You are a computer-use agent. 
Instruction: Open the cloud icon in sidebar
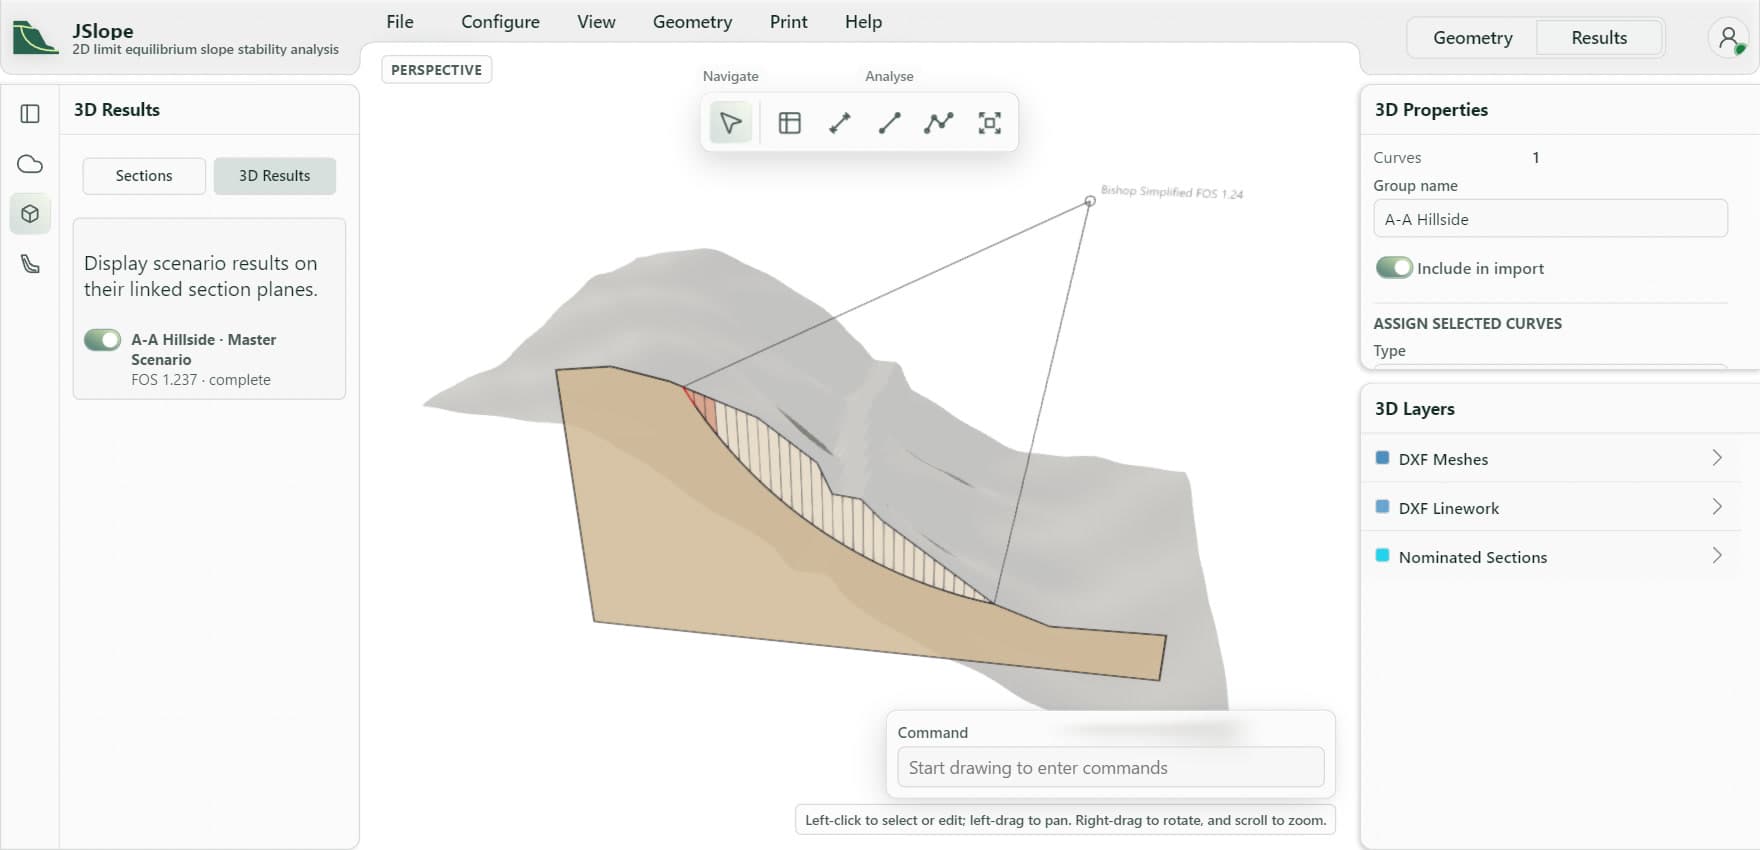point(30,164)
